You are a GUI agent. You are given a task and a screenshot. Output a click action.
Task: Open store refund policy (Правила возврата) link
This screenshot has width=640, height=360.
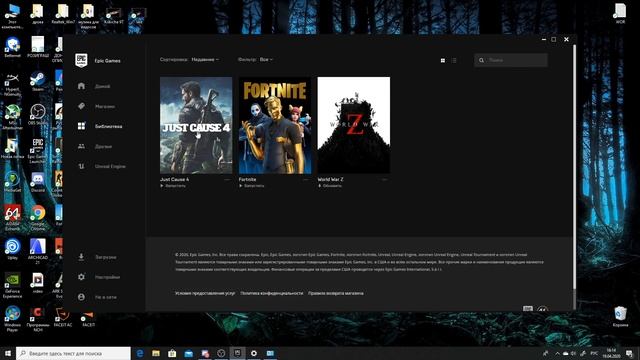(336, 293)
